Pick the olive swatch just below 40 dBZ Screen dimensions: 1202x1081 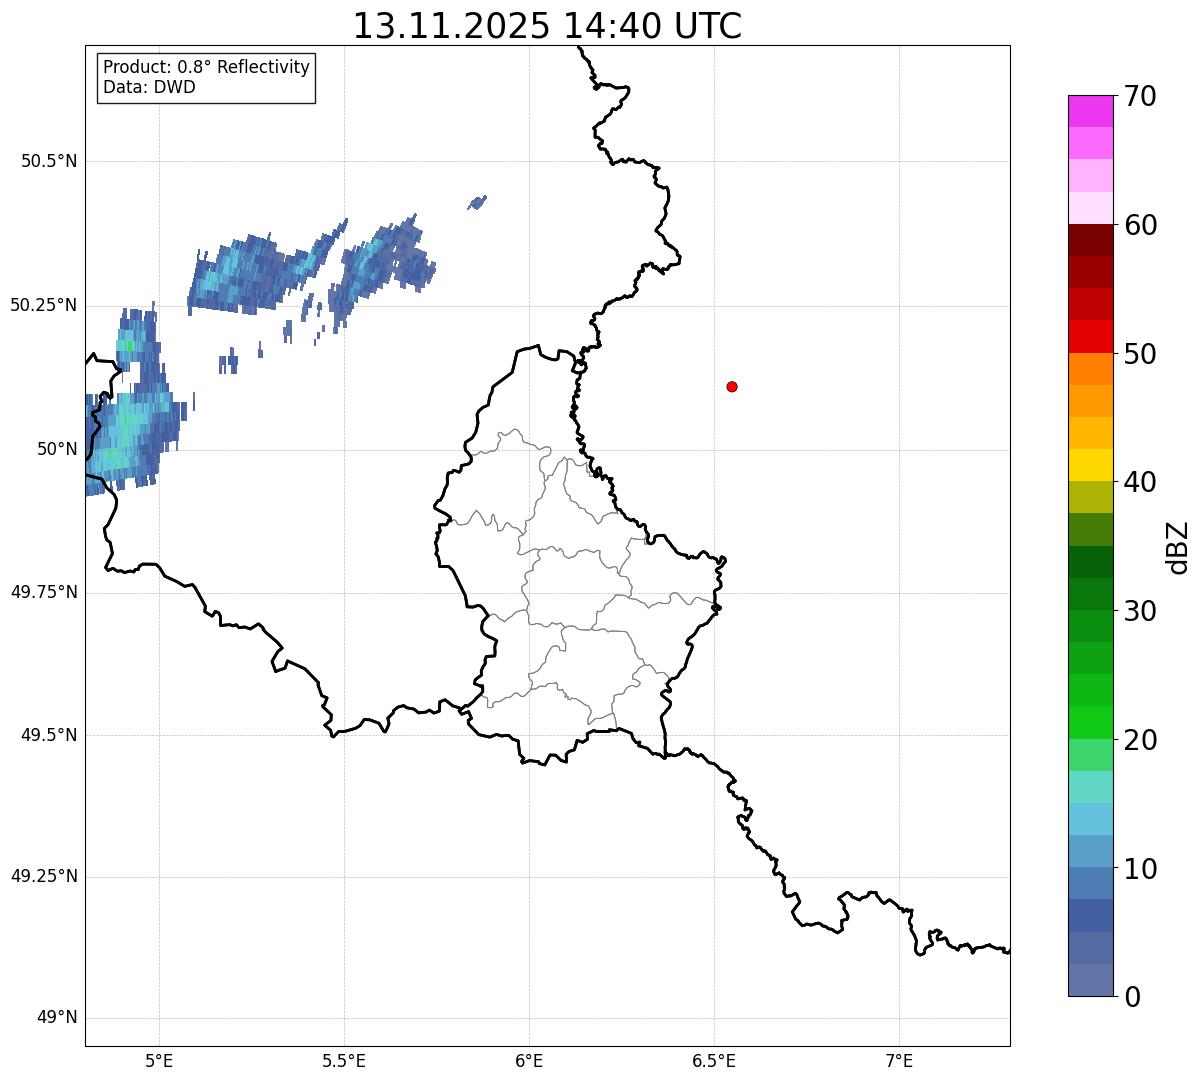coord(1090,497)
